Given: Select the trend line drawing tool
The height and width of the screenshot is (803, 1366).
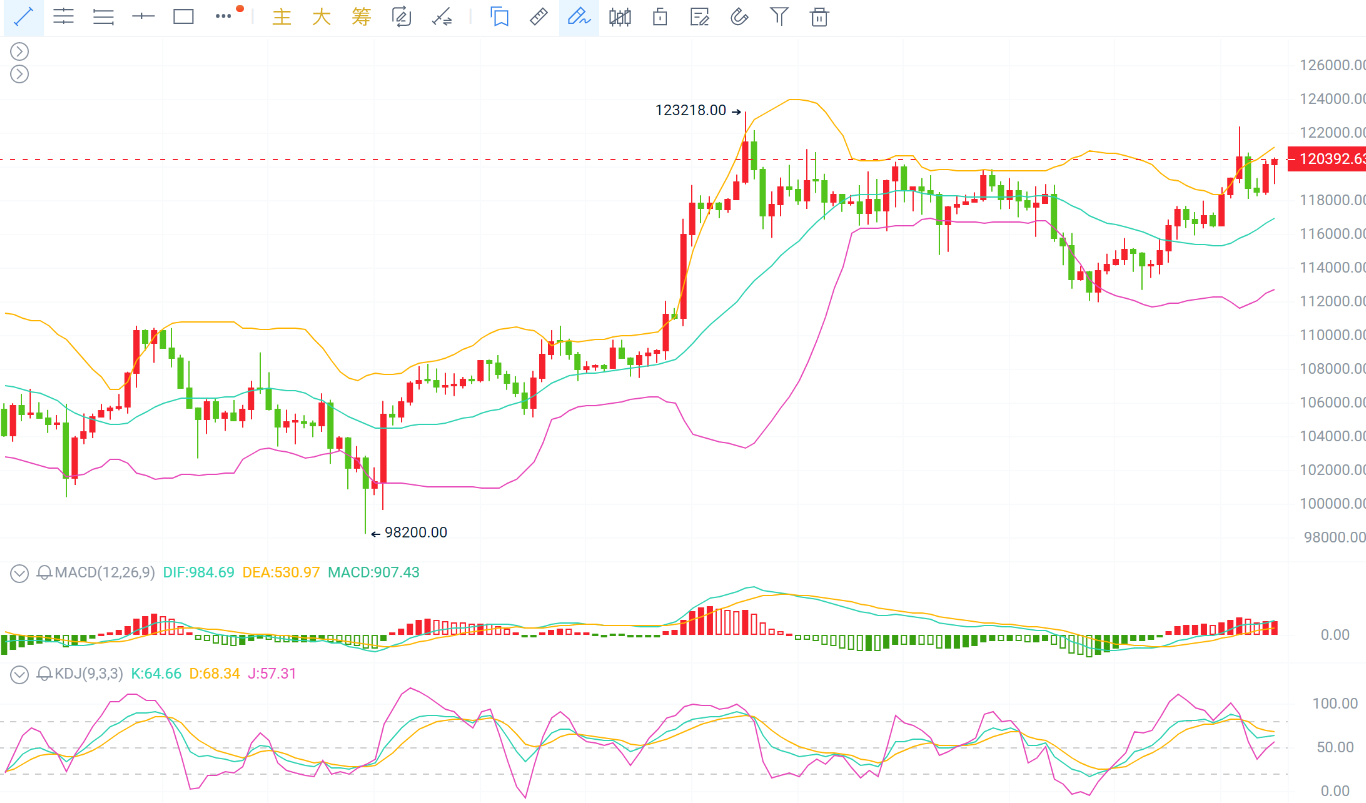Looking at the screenshot, I should coord(24,17).
